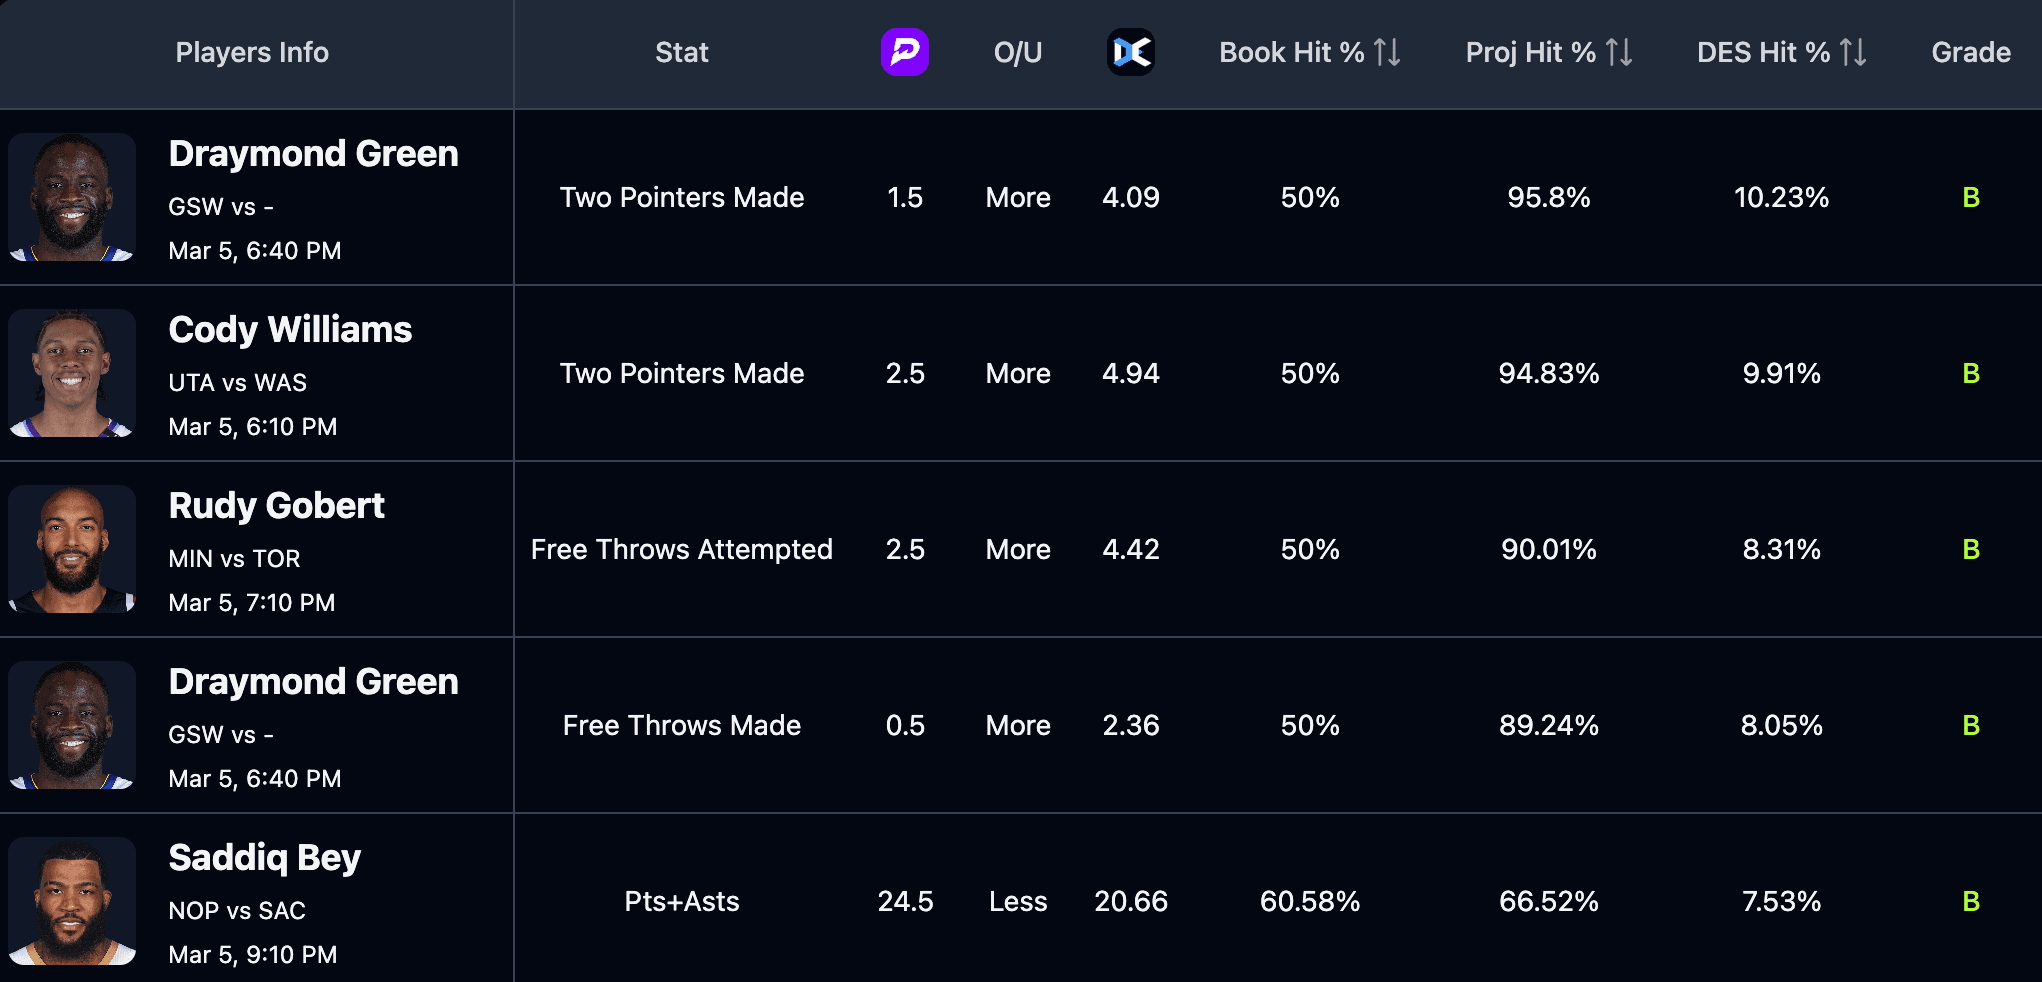
Task: Click Rudy Gobert's More pick
Action: pos(1018,549)
